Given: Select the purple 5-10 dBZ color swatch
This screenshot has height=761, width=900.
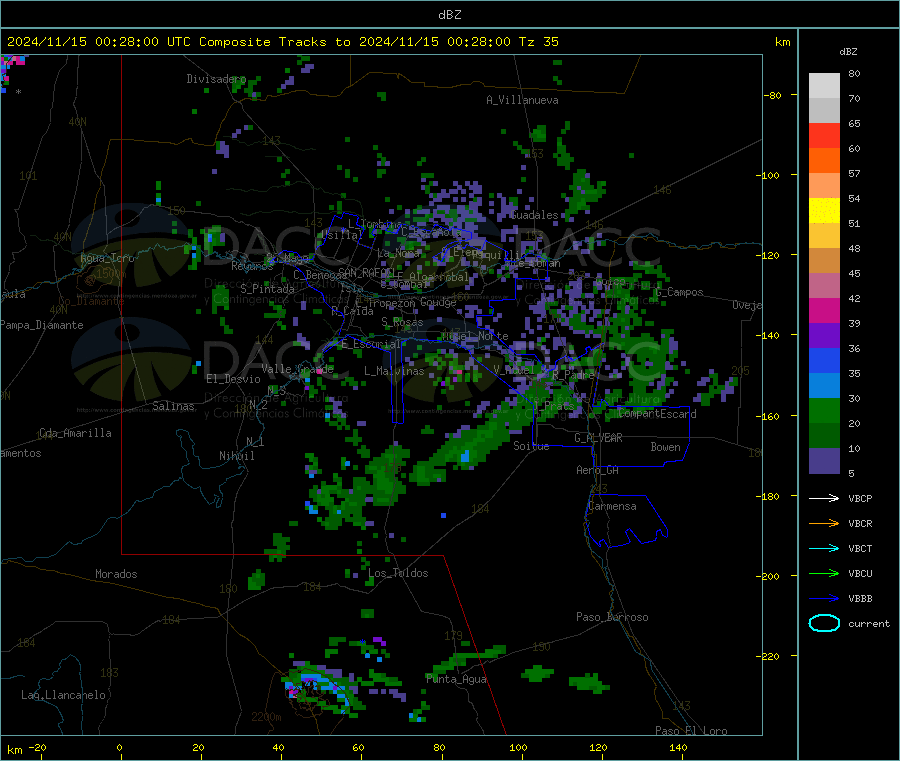Looking at the screenshot, I should 824,460.
